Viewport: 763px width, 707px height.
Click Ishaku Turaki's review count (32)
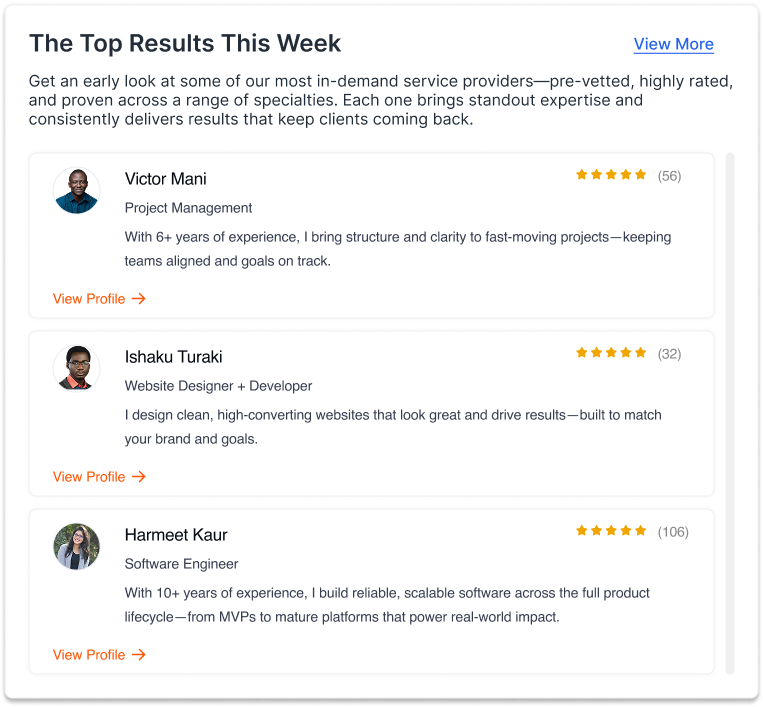[x=669, y=354]
